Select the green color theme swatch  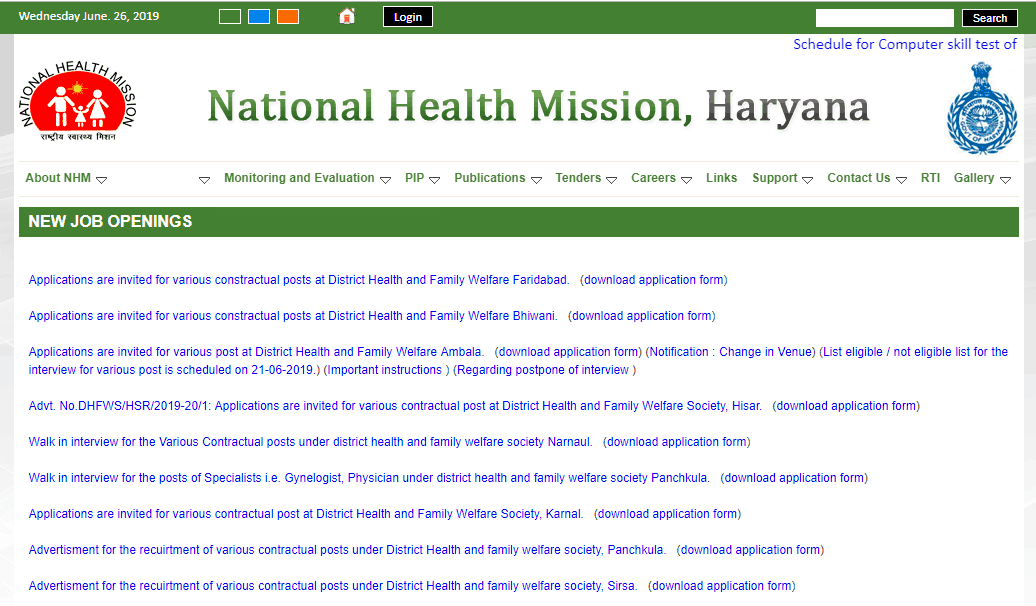click(x=230, y=17)
